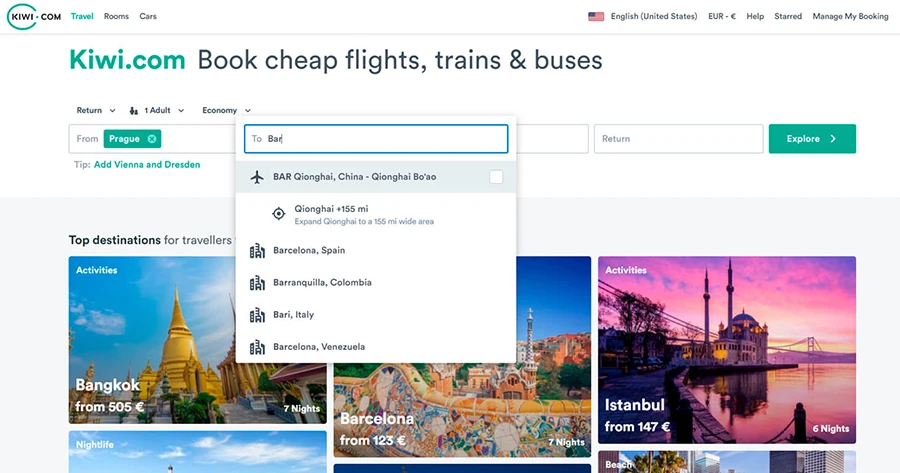Click the airplane icon beside BAR Qionghai
Viewport: 900px width, 473px height.
point(257,177)
